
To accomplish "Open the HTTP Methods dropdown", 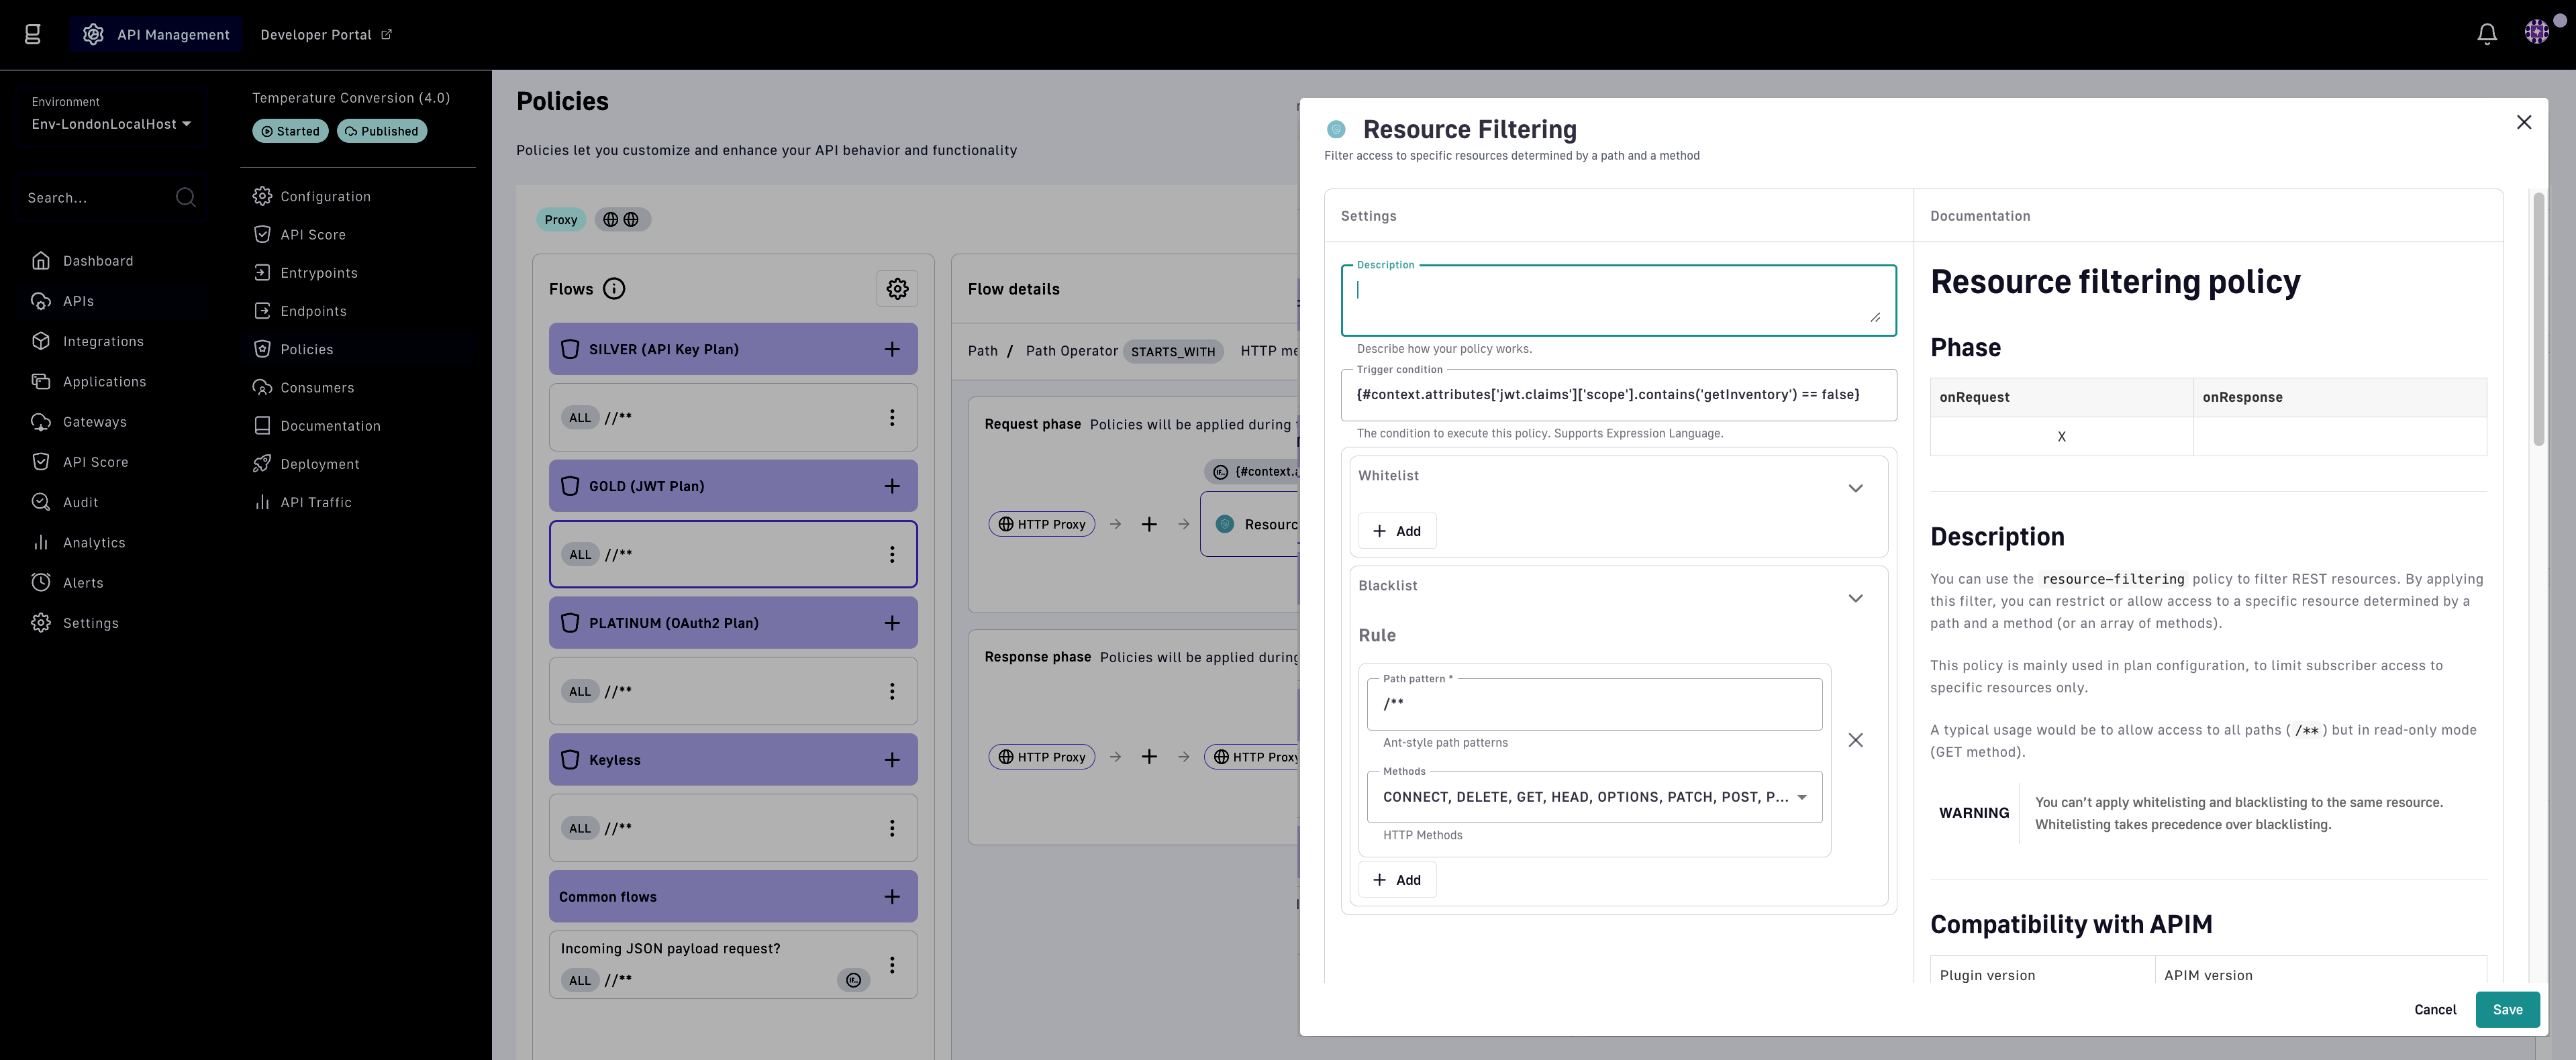I will pos(1594,797).
